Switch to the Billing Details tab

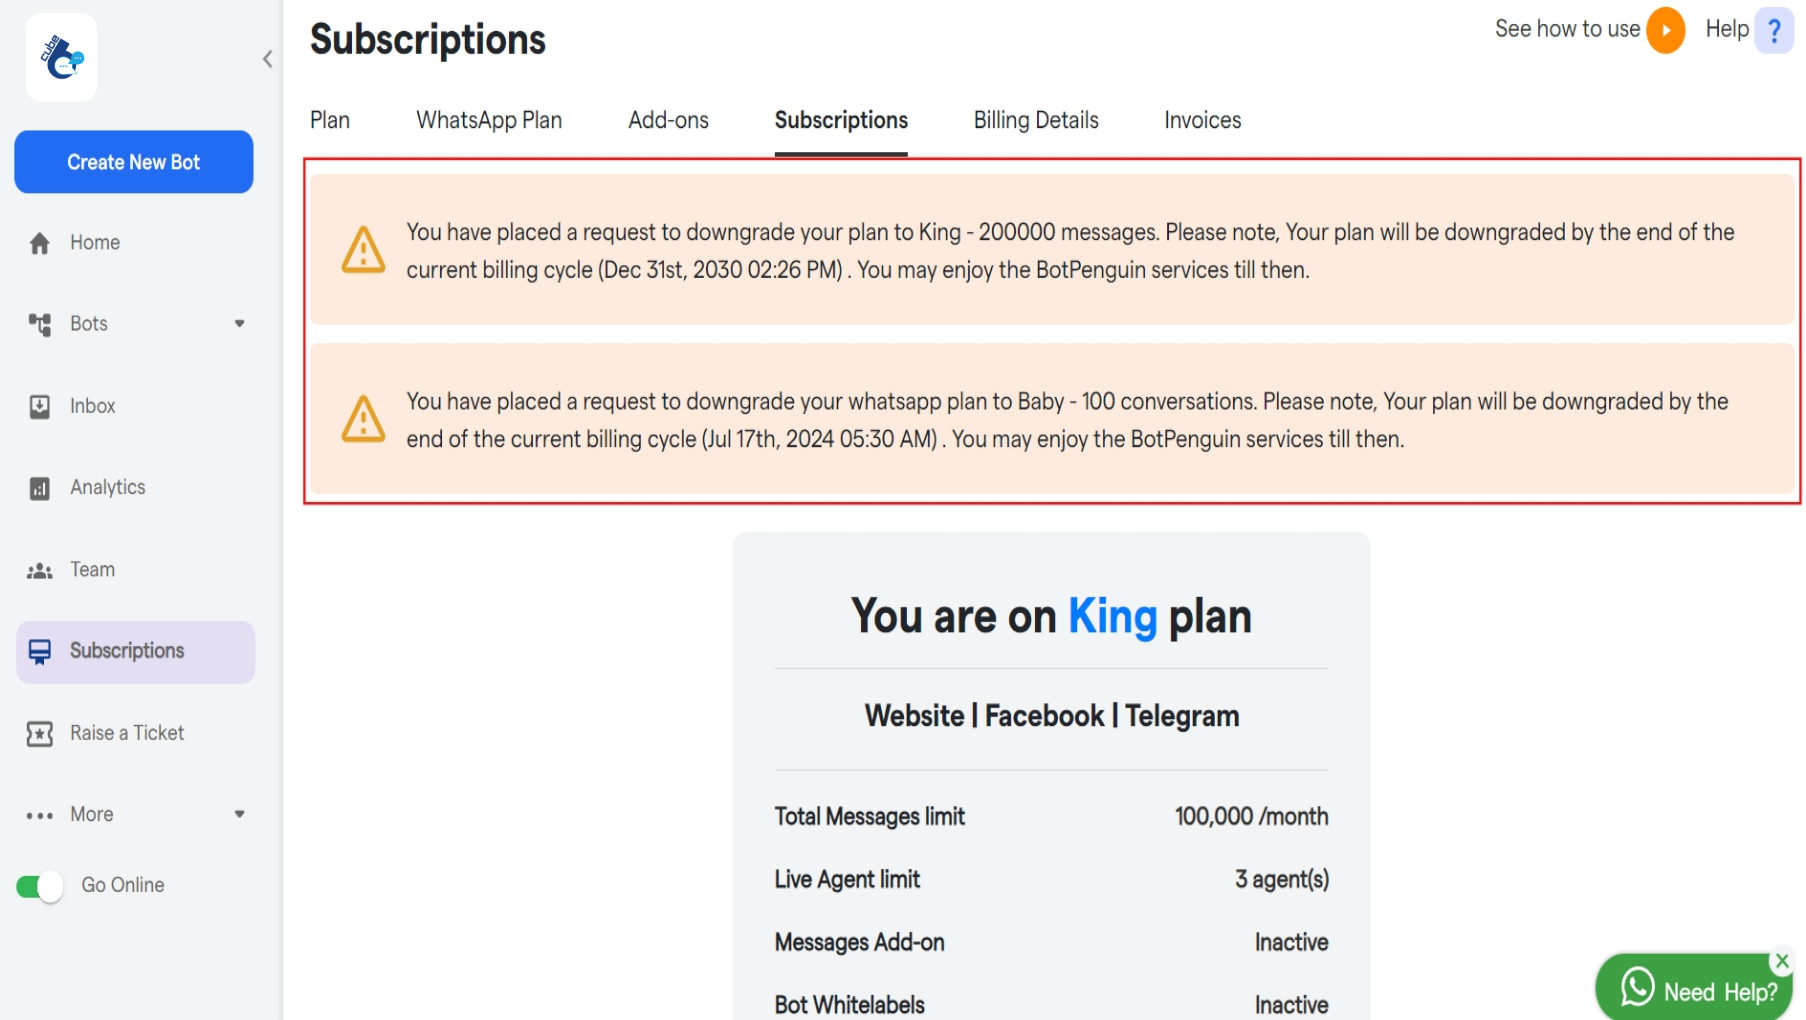[1035, 120]
